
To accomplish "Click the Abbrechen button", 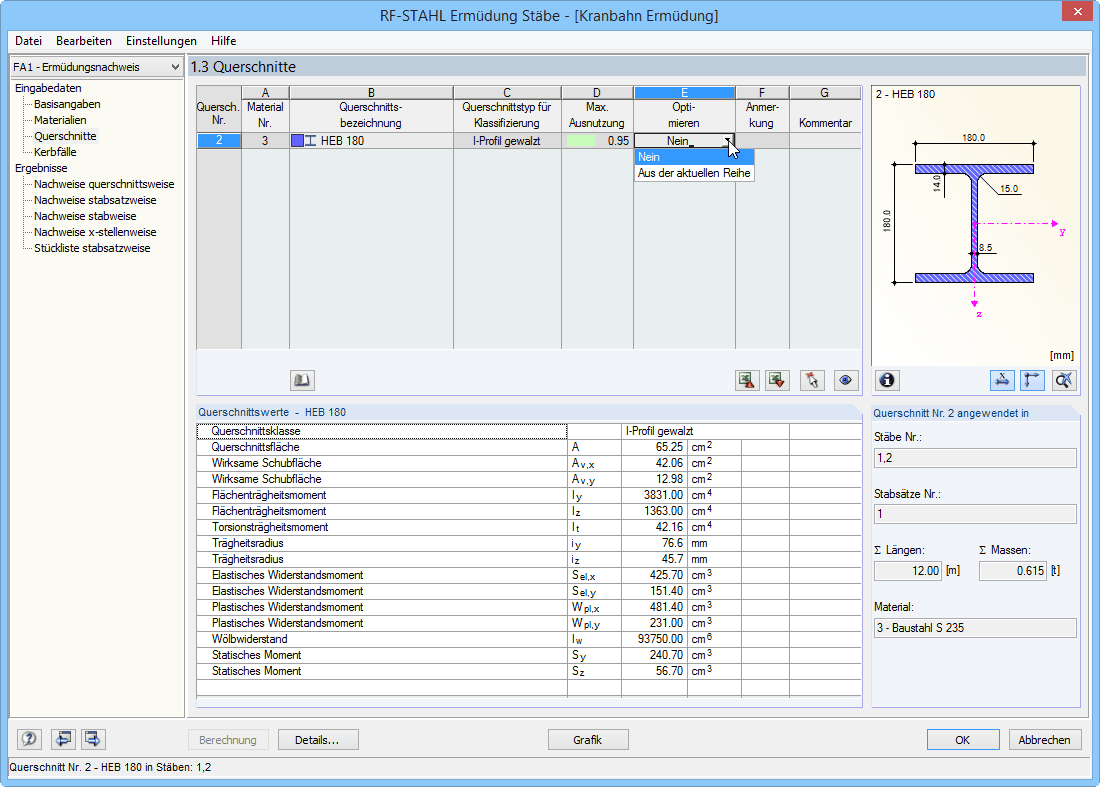I will pyautogui.click(x=1045, y=740).
